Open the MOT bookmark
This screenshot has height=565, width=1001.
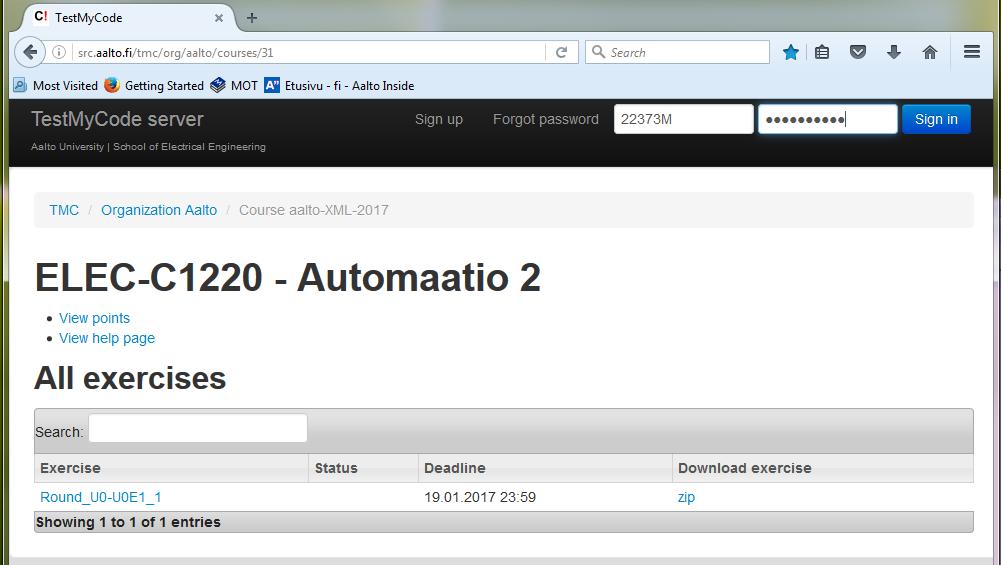click(x=234, y=86)
